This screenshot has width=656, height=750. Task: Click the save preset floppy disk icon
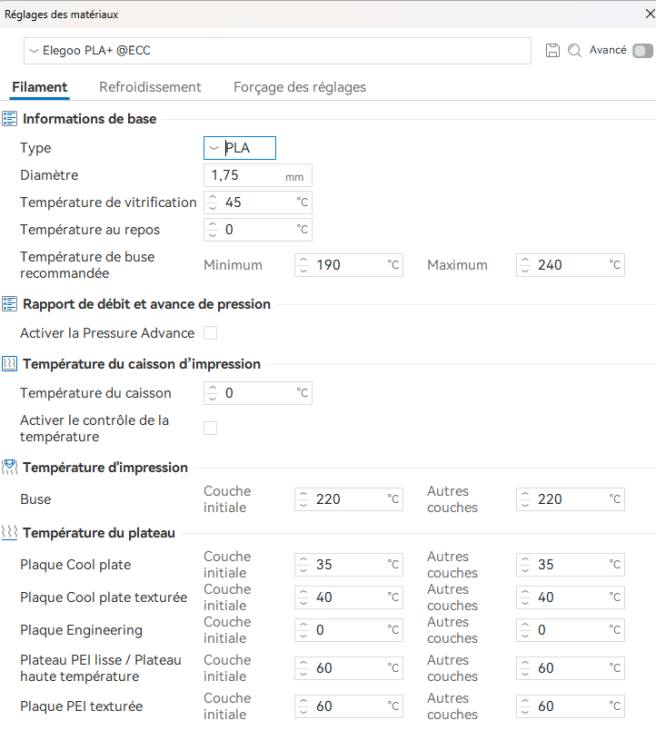553,50
